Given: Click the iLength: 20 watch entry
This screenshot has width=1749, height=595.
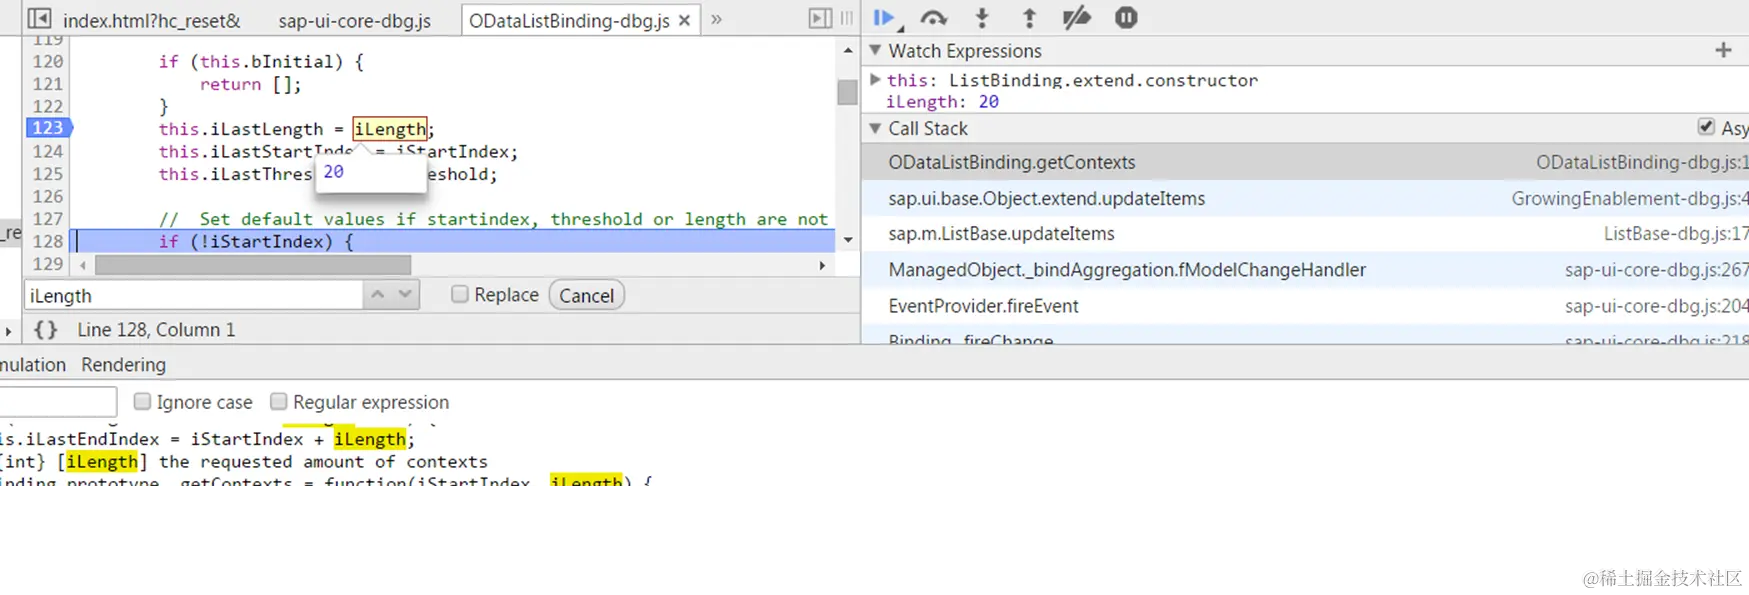Looking at the screenshot, I should (942, 102).
